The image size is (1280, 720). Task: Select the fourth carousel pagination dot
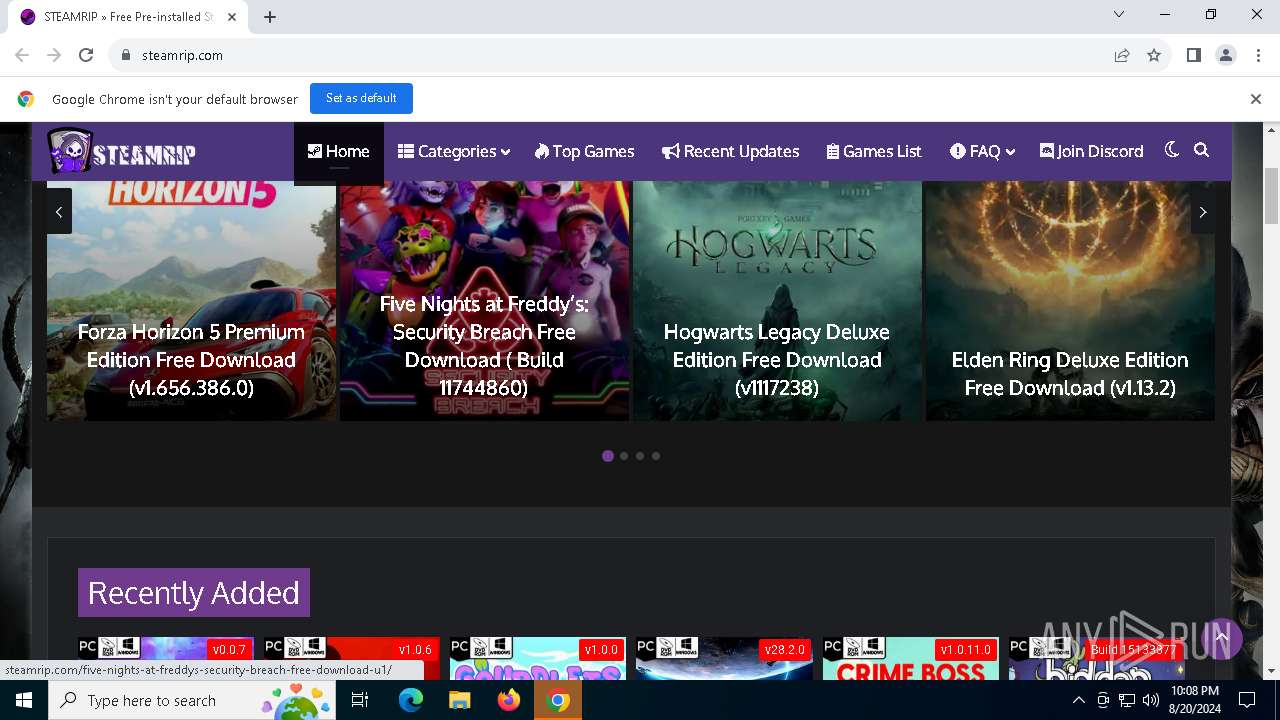pos(656,456)
